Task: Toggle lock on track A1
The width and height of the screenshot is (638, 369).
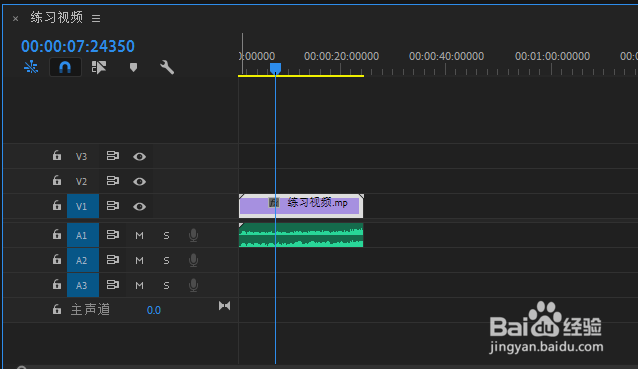Action: point(57,235)
